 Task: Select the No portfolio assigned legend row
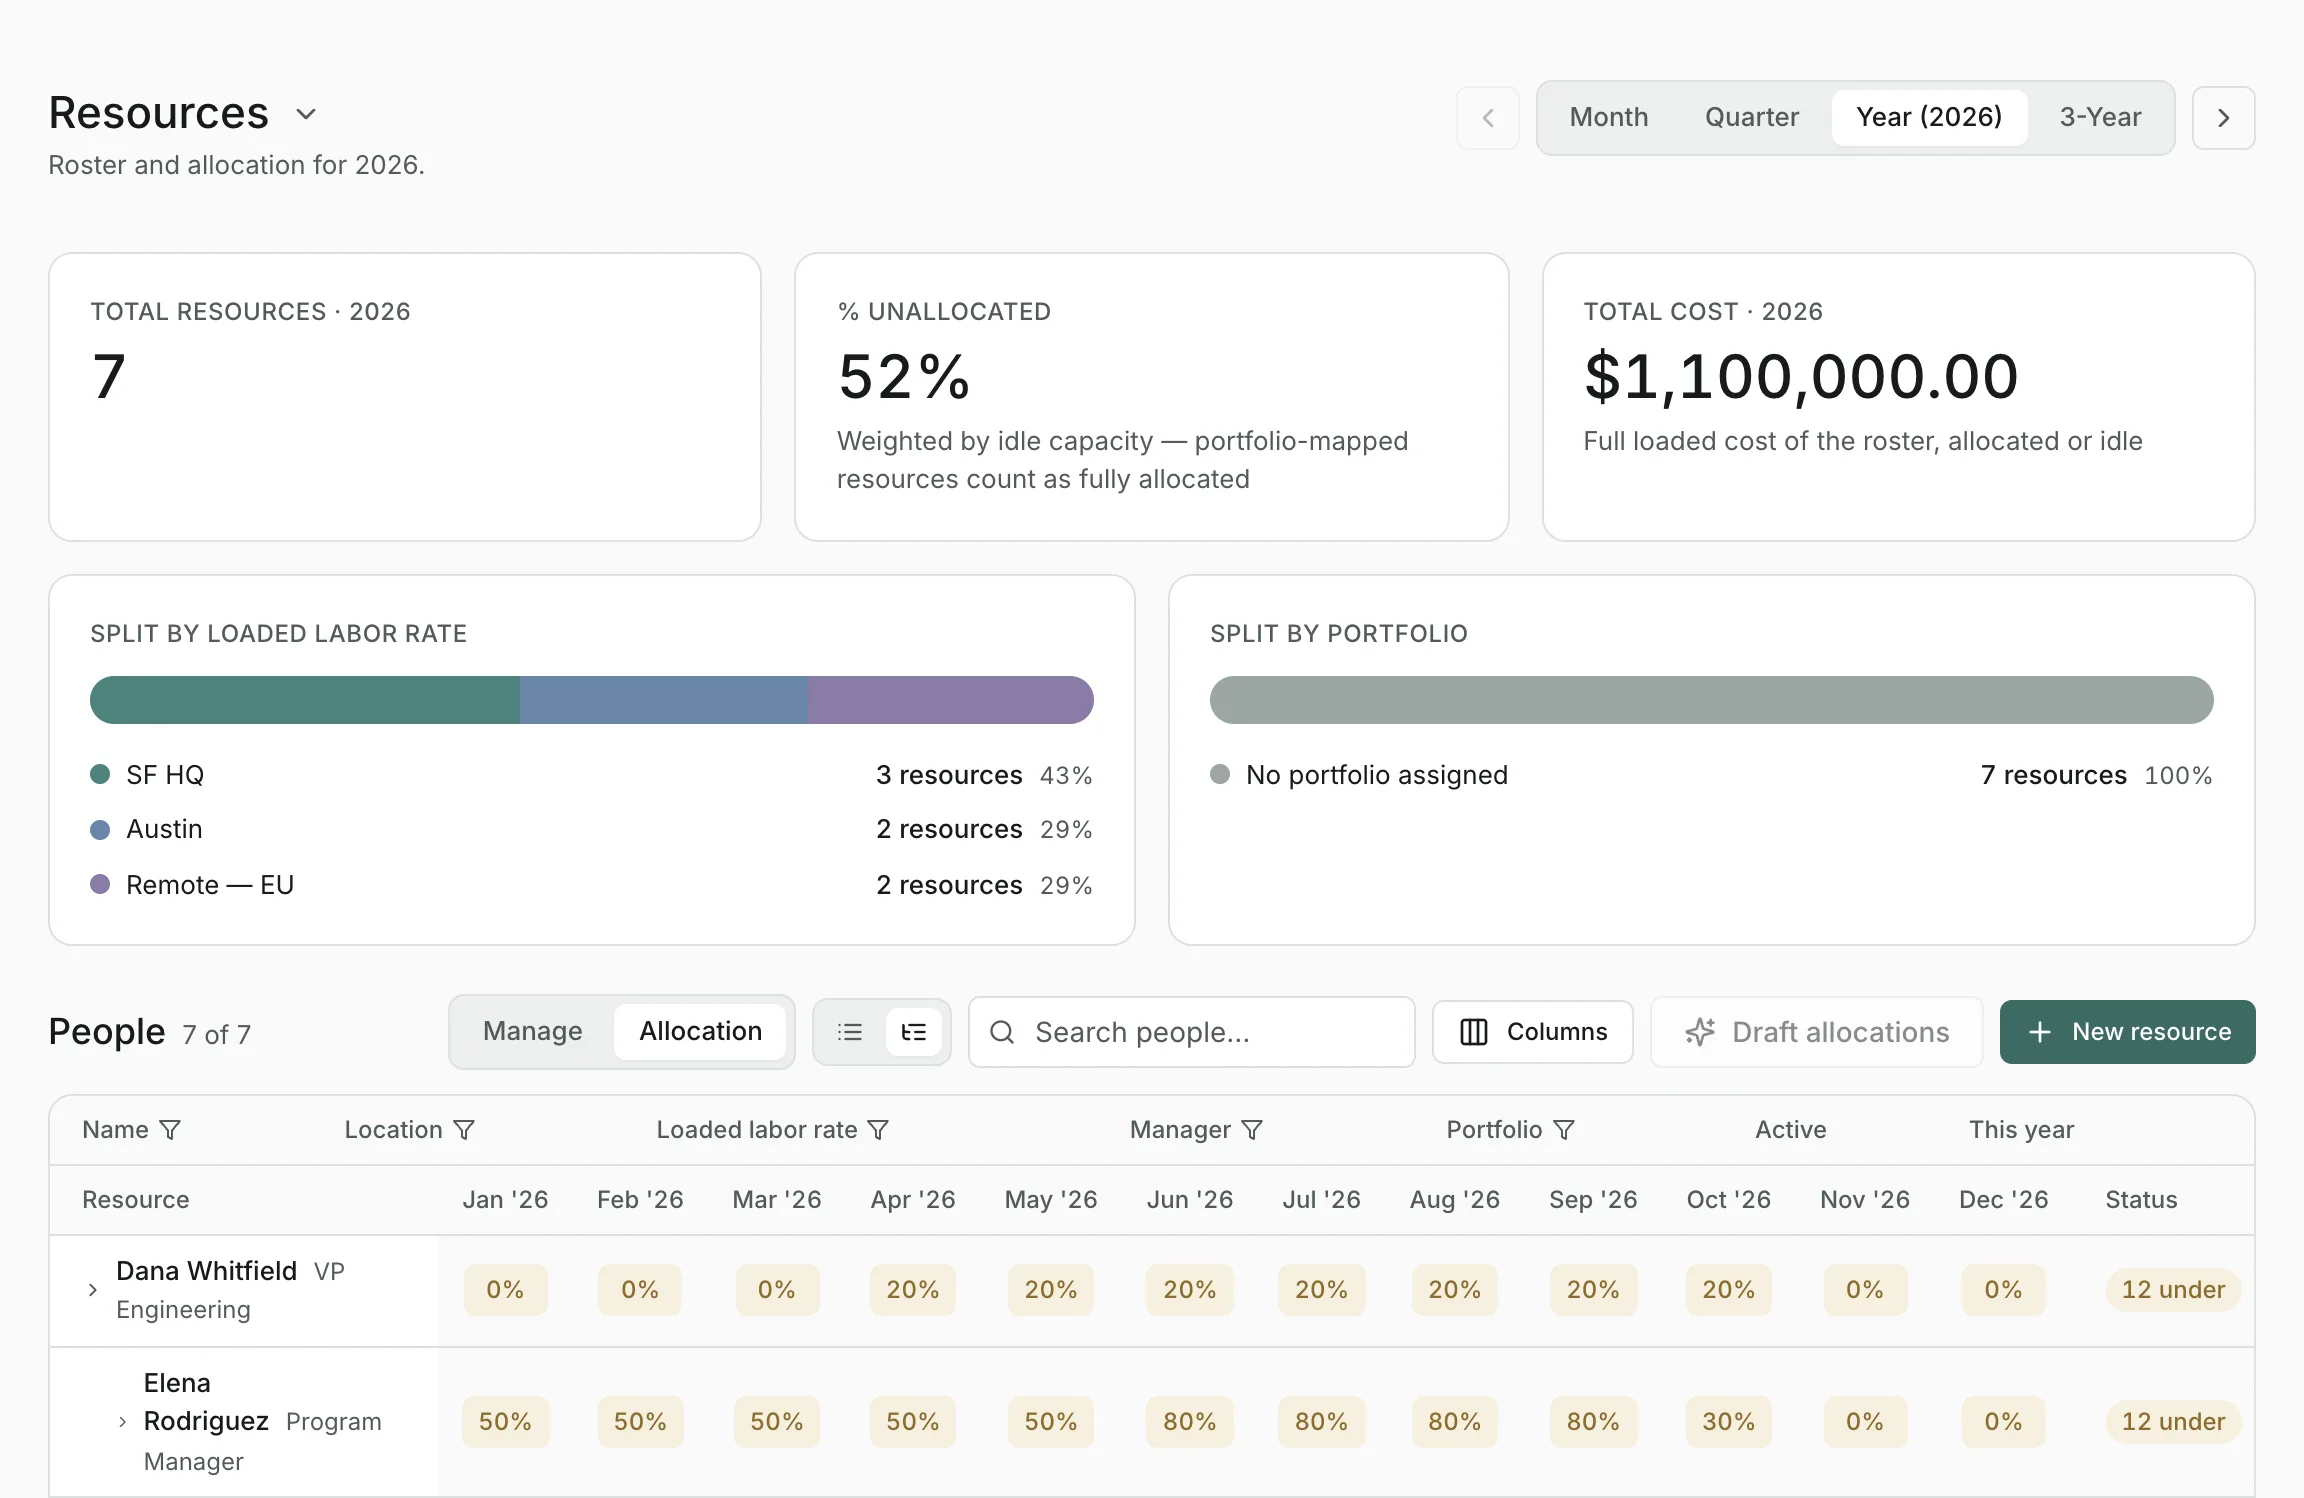click(x=1711, y=775)
